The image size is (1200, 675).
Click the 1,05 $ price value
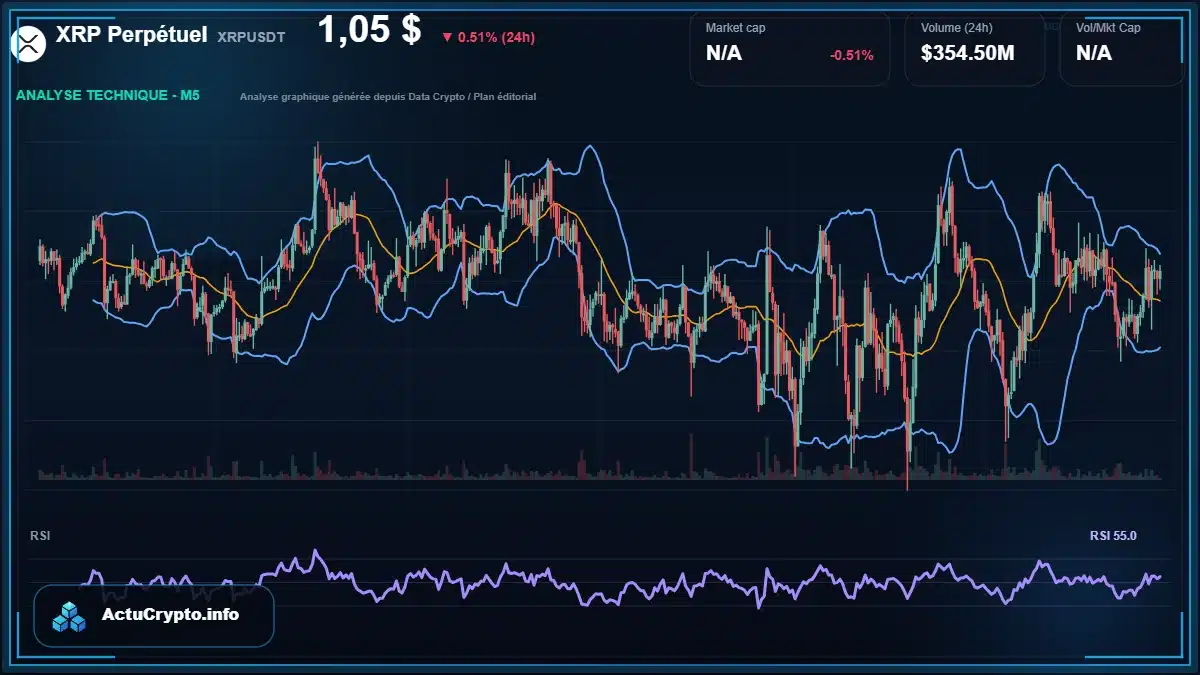pyautogui.click(x=369, y=30)
